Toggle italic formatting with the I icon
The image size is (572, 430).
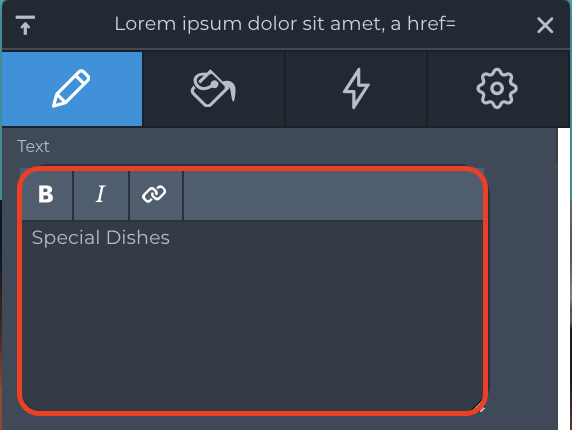(101, 194)
